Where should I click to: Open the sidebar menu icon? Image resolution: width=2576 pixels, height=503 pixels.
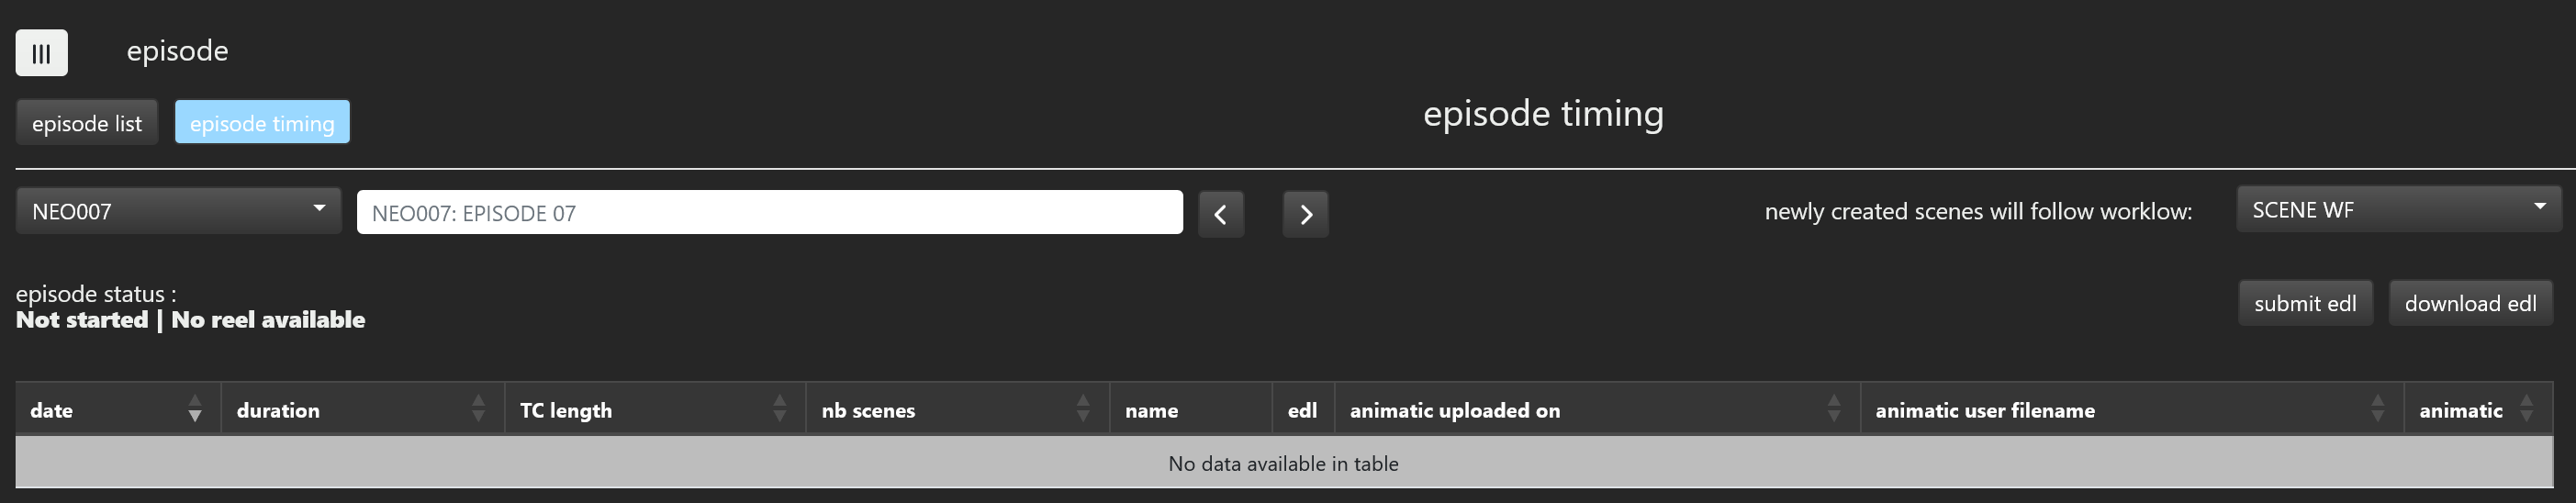tap(41, 53)
